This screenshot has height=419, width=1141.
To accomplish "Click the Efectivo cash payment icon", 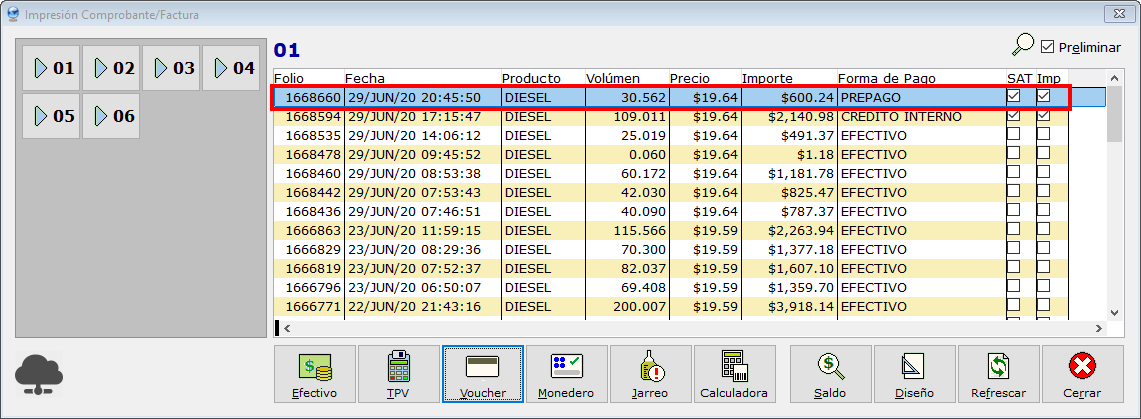I will coord(315,375).
